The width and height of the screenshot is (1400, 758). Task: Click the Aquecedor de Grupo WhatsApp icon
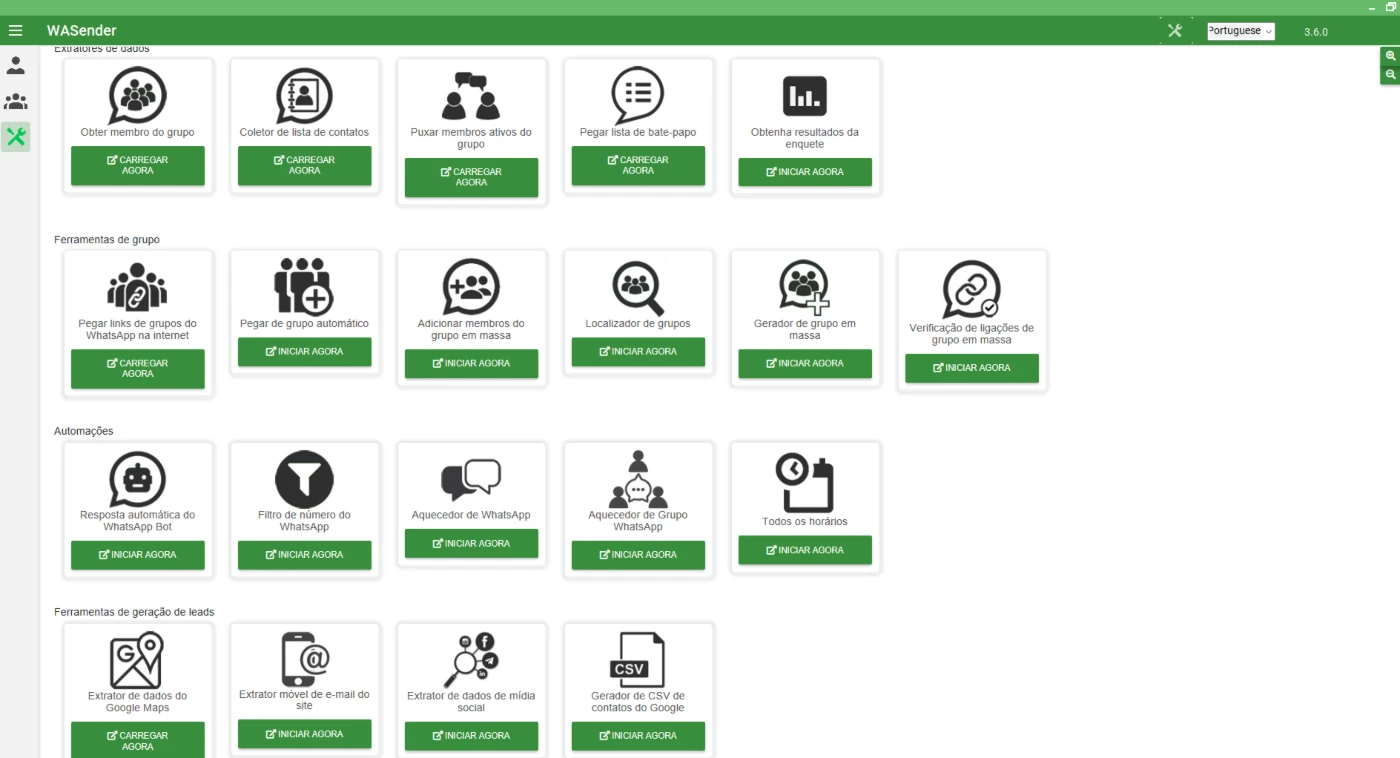(x=638, y=479)
